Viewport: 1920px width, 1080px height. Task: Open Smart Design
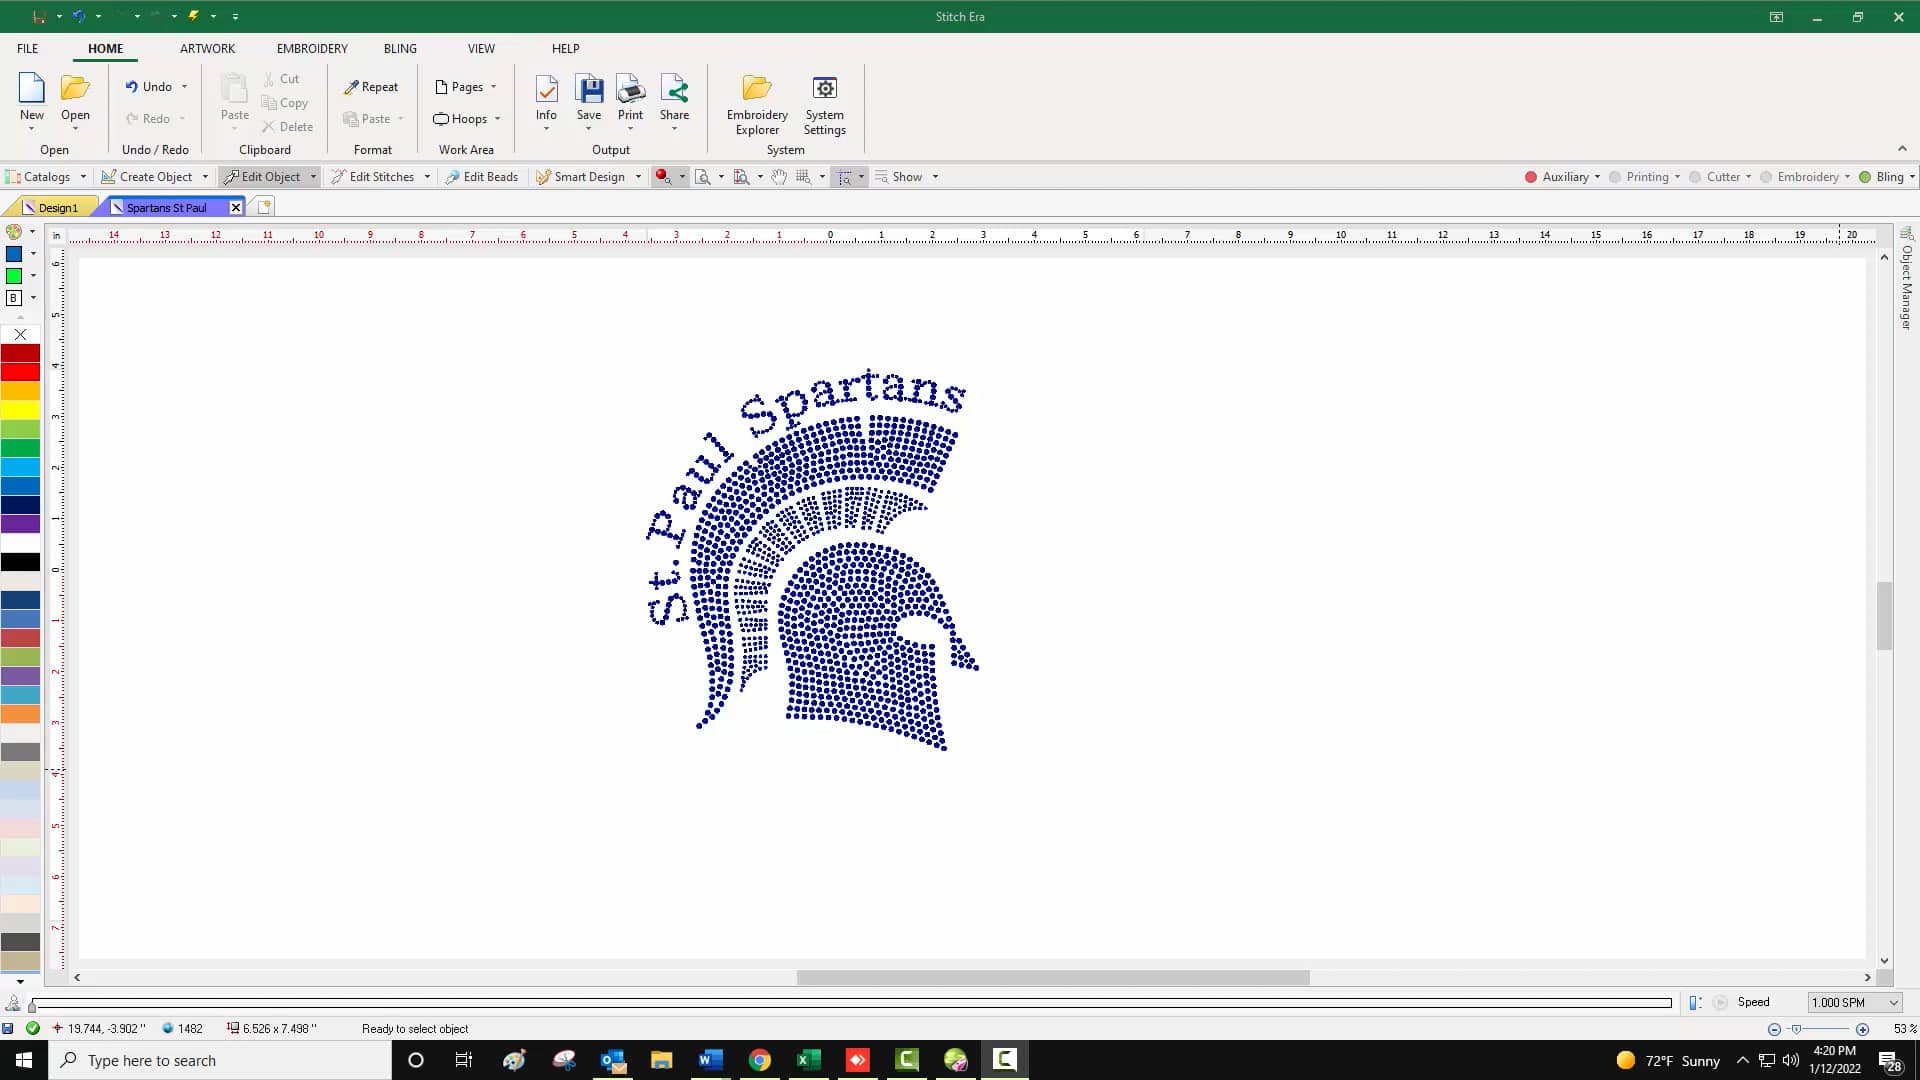click(x=588, y=176)
